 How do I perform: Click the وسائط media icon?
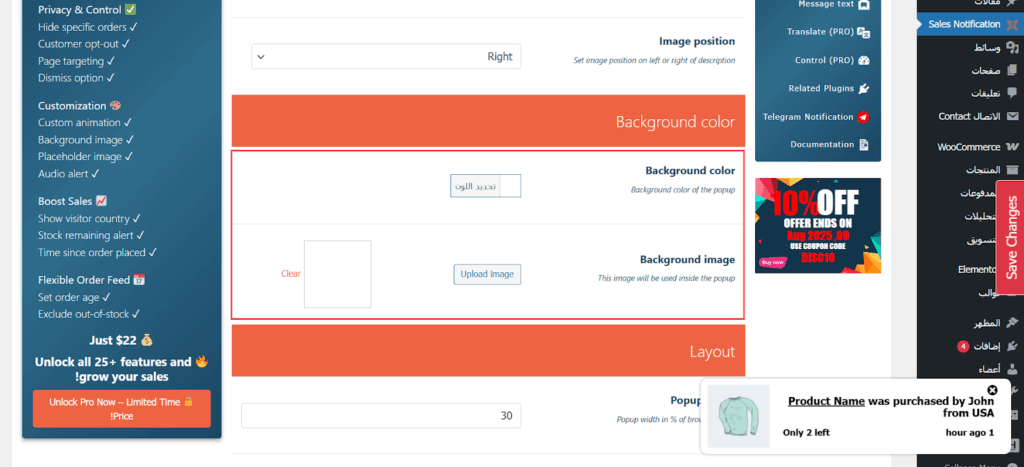[1012, 48]
